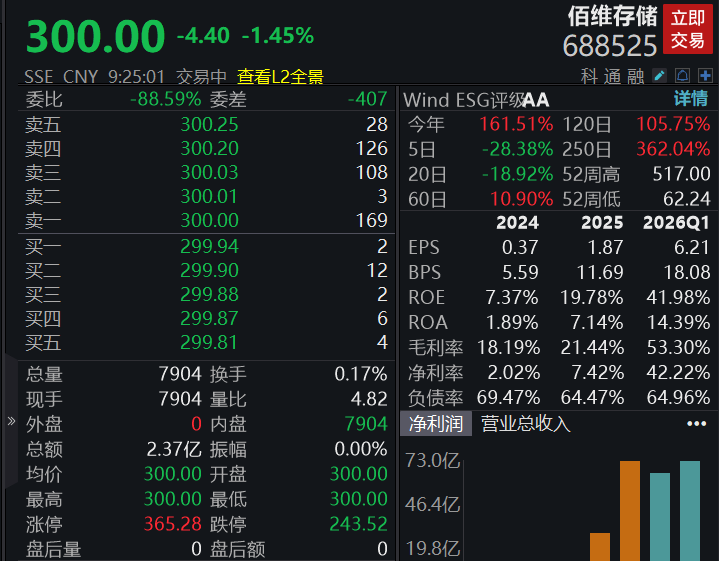This screenshot has height=561, width=719.
Task: Click the 2026Q1 EPS value 6.21
Action: click(692, 248)
